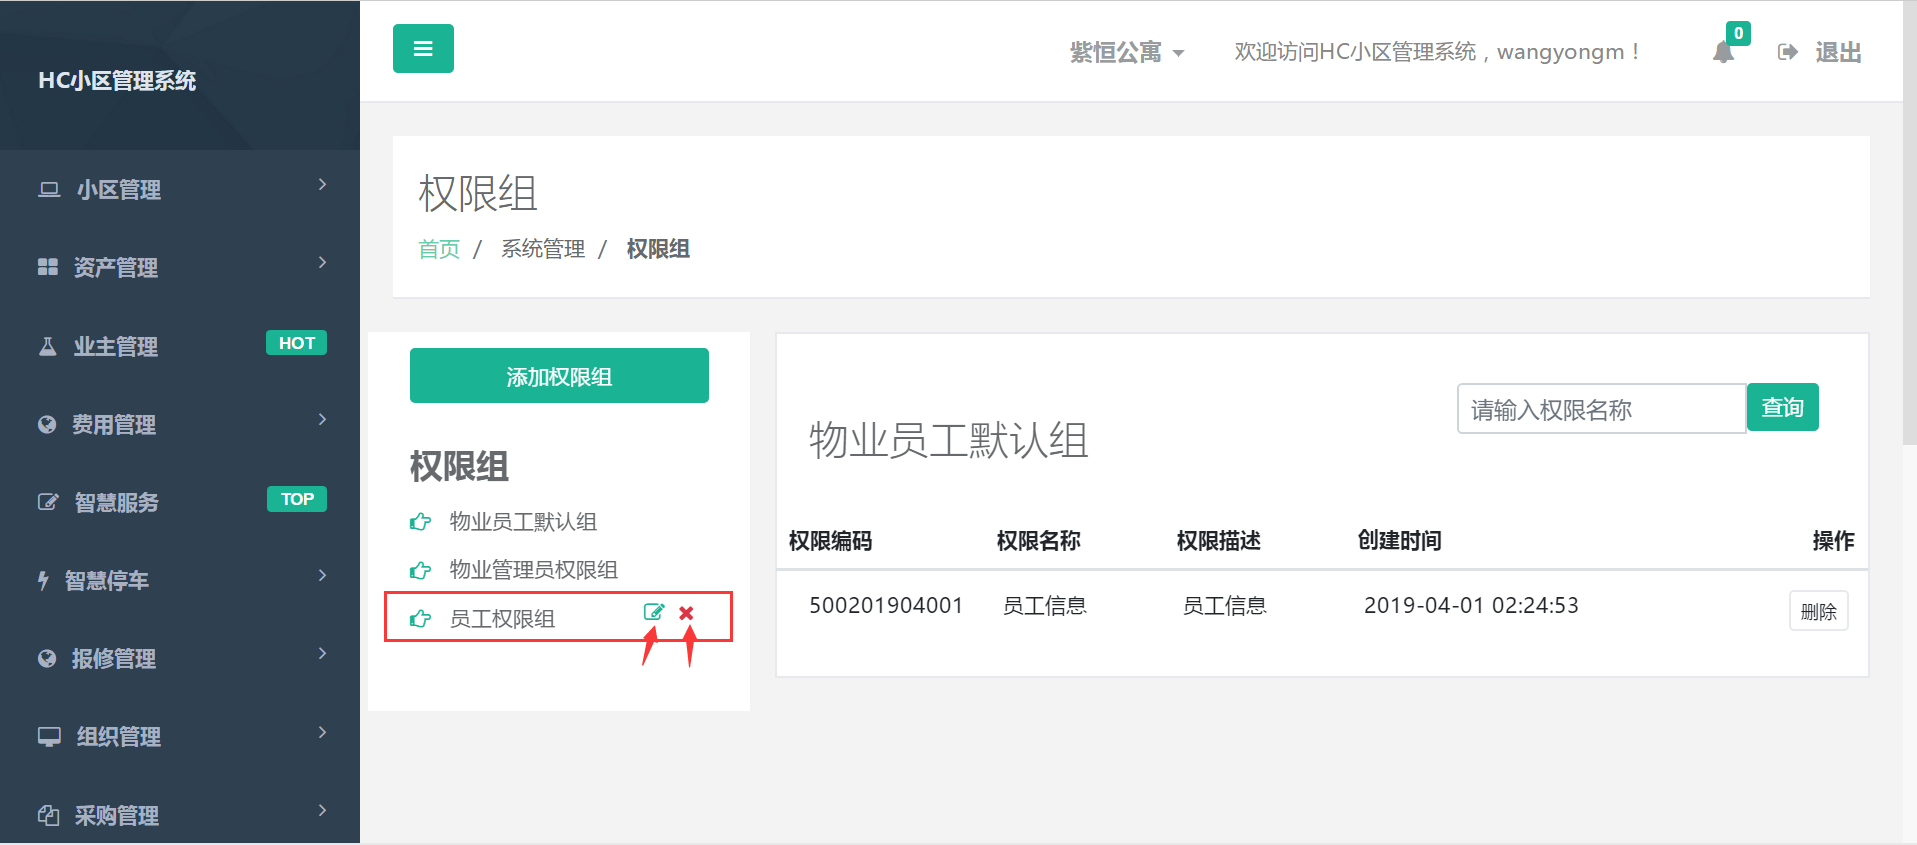The height and width of the screenshot is (845, 1917).
Task: Click the 权限名称 column header
Action: click(x=1038, y=541)
